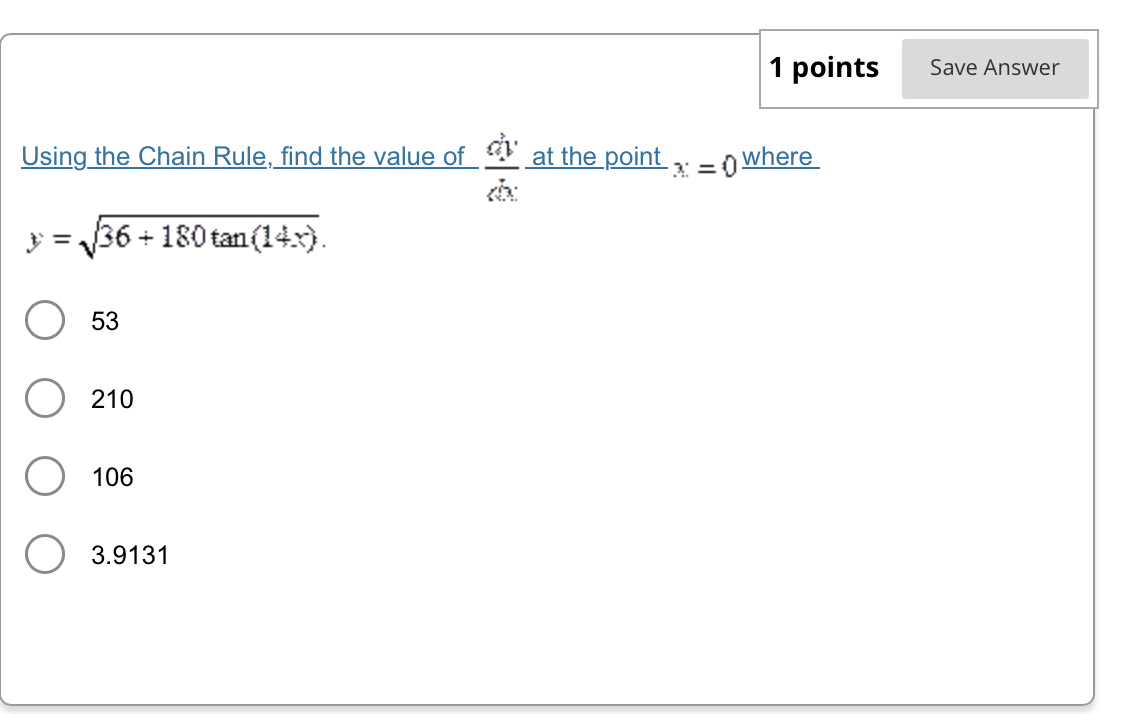
Task: Choose 210 as your answer
Action: click(x=44, y=398)
